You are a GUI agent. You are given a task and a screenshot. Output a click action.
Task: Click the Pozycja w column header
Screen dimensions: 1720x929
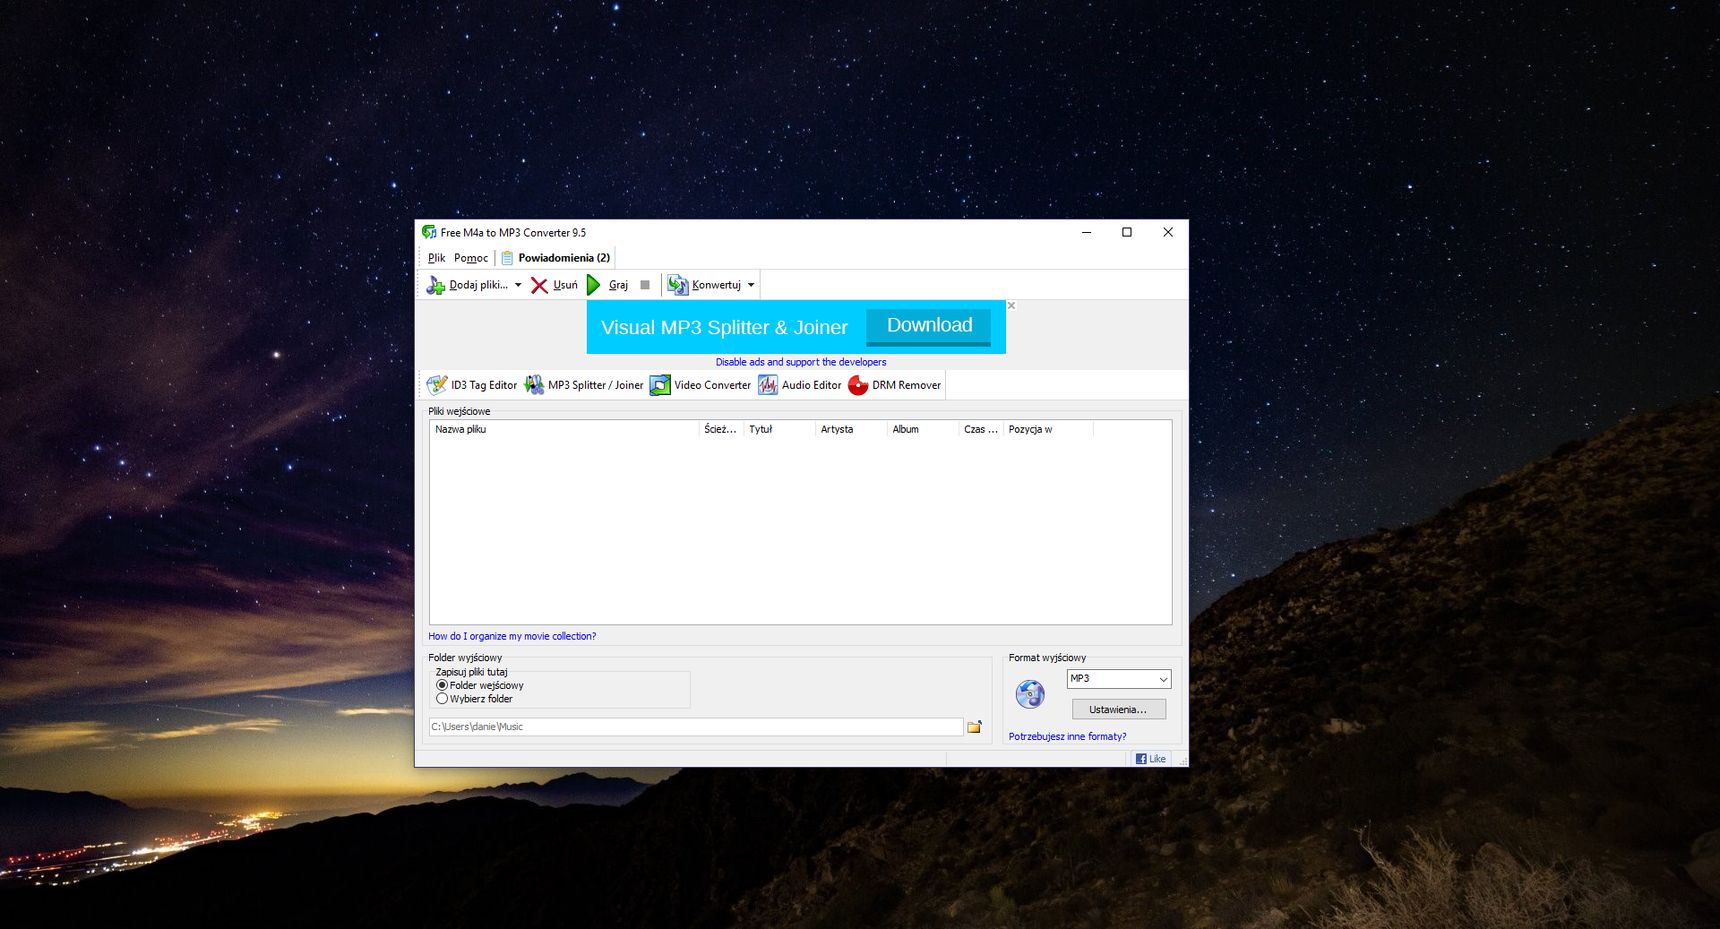1048,429
